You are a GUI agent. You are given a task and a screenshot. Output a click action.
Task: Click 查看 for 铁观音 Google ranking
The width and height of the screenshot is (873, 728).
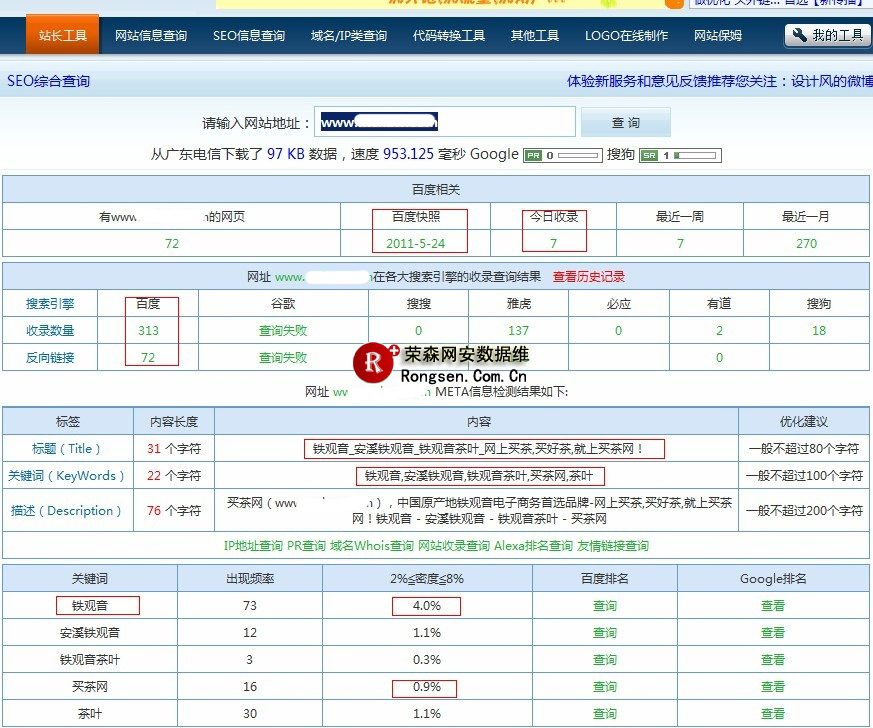point(772,606)
